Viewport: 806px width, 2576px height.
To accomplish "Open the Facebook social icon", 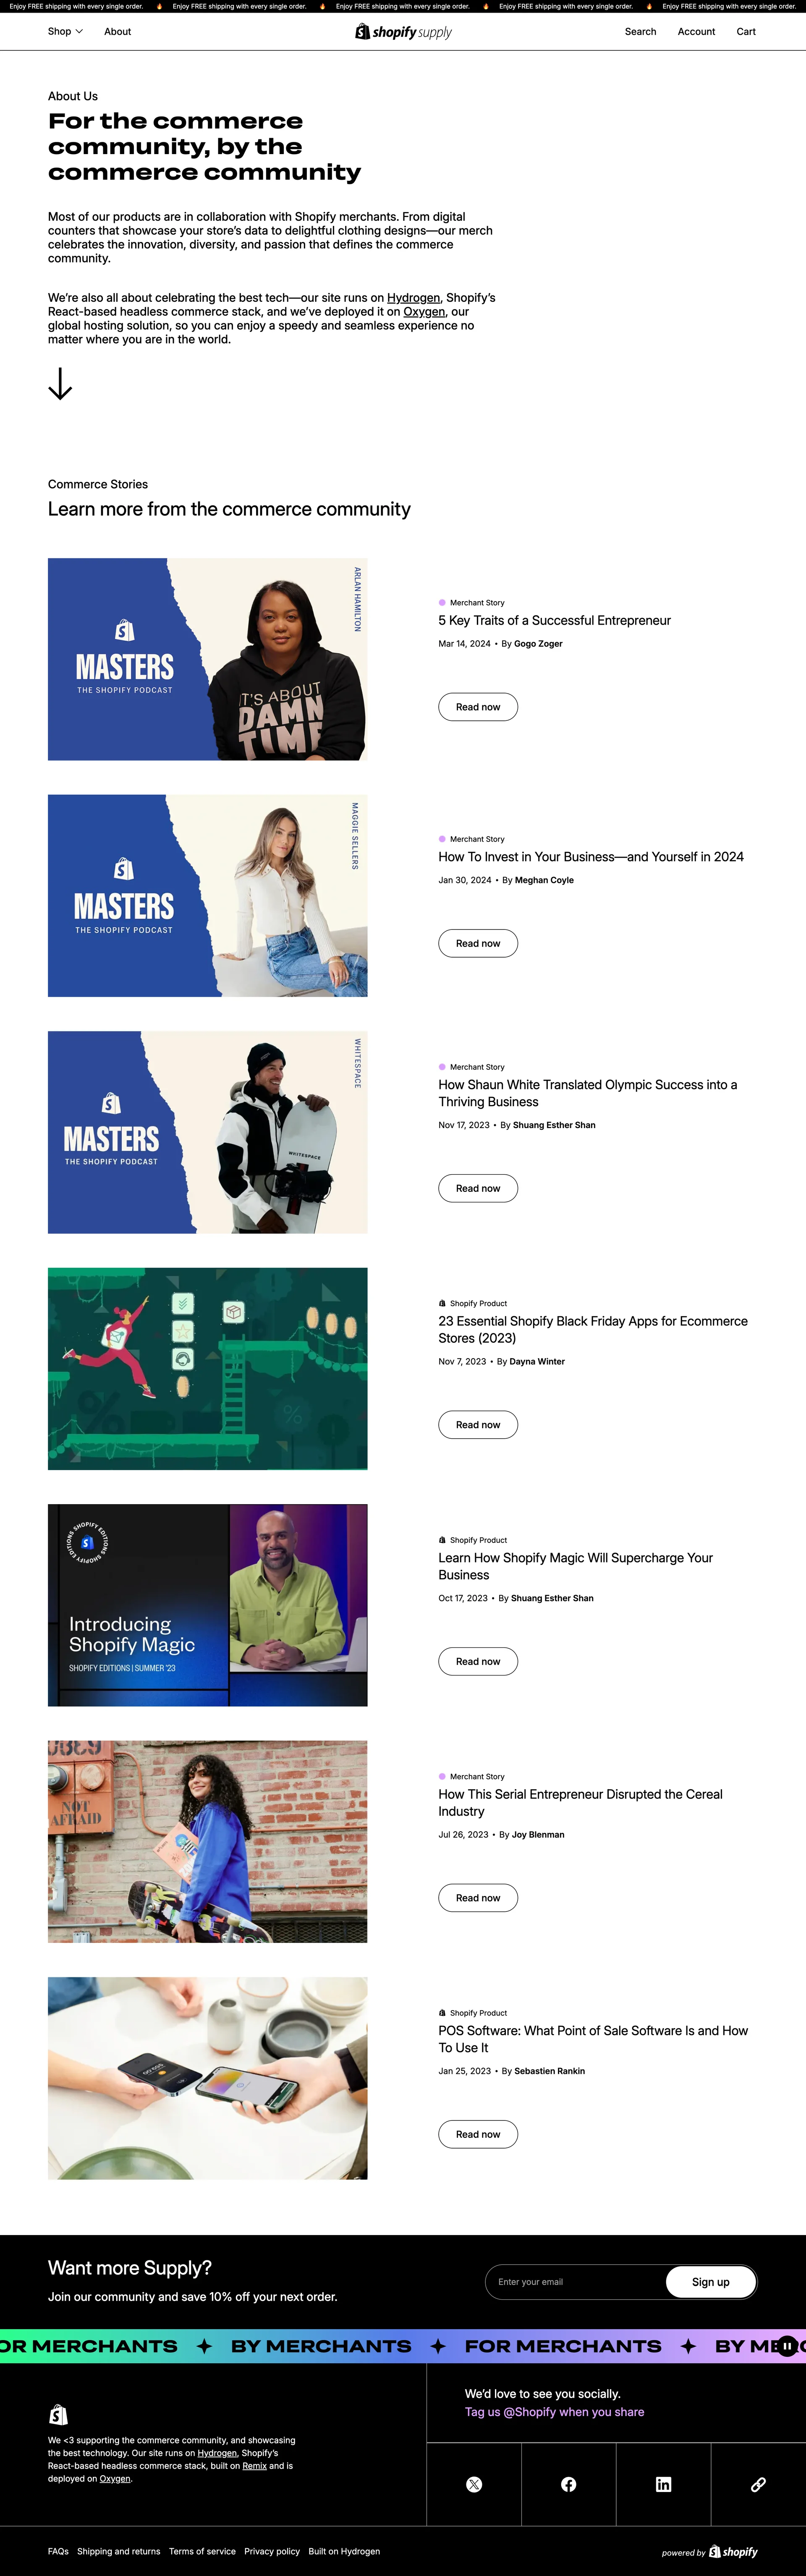I will (568, 2484).
